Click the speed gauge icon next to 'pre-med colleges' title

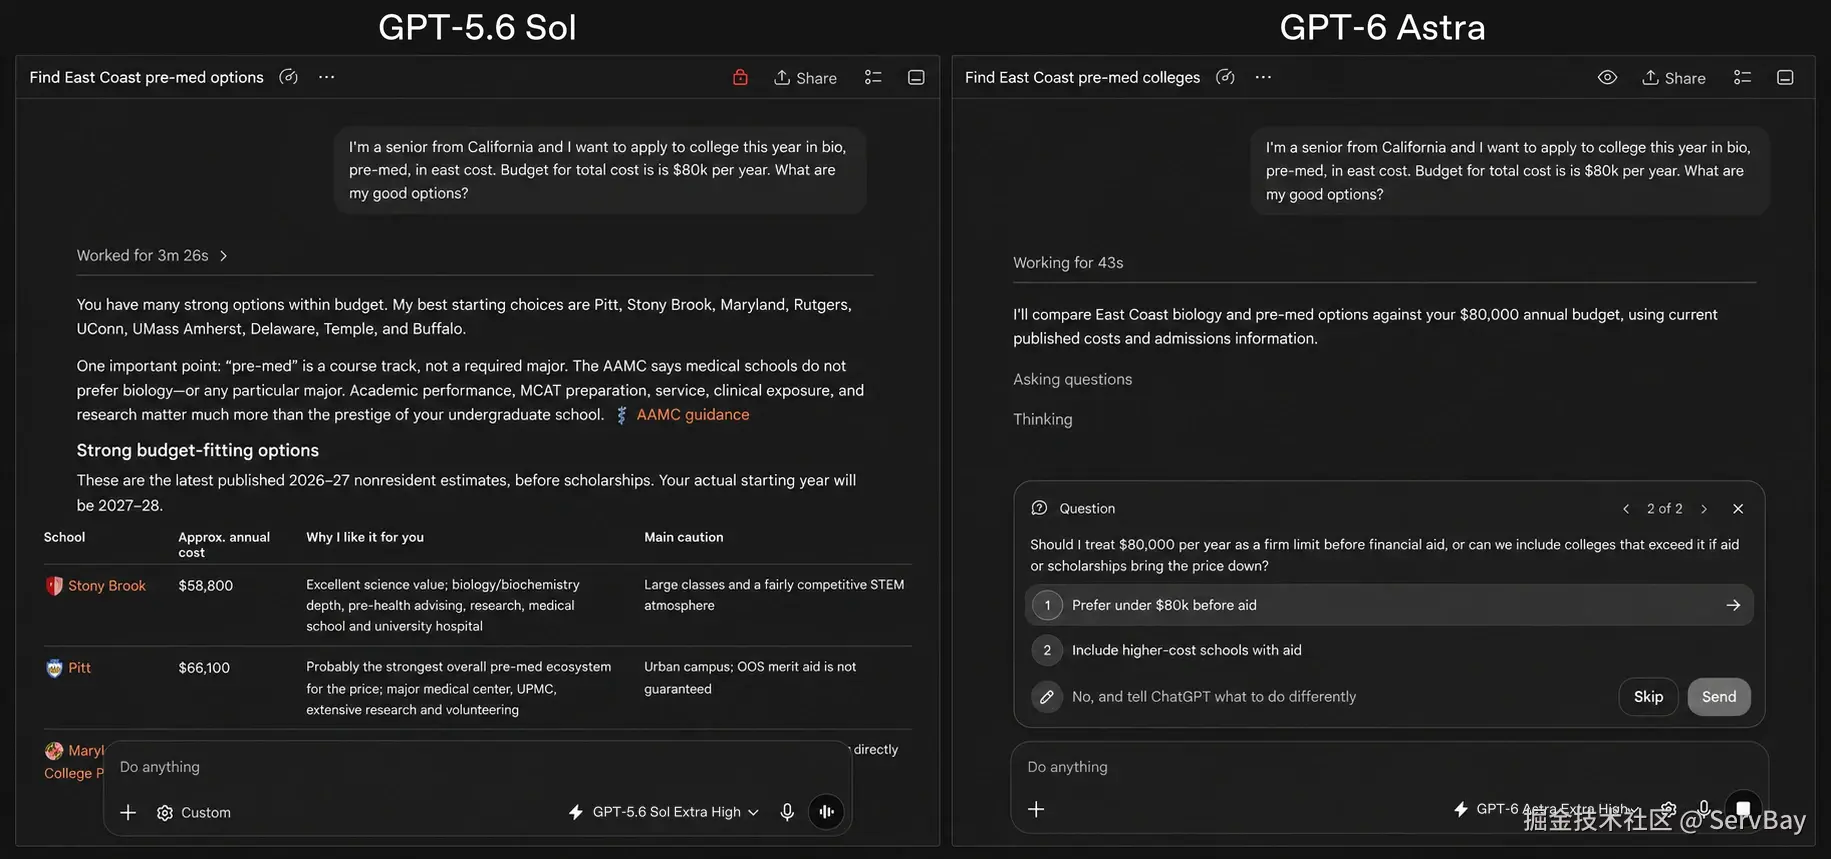point(1225,77)
